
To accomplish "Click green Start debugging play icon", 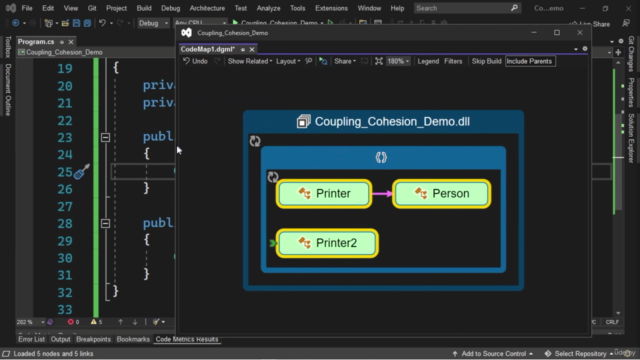I will coord(235,23).
